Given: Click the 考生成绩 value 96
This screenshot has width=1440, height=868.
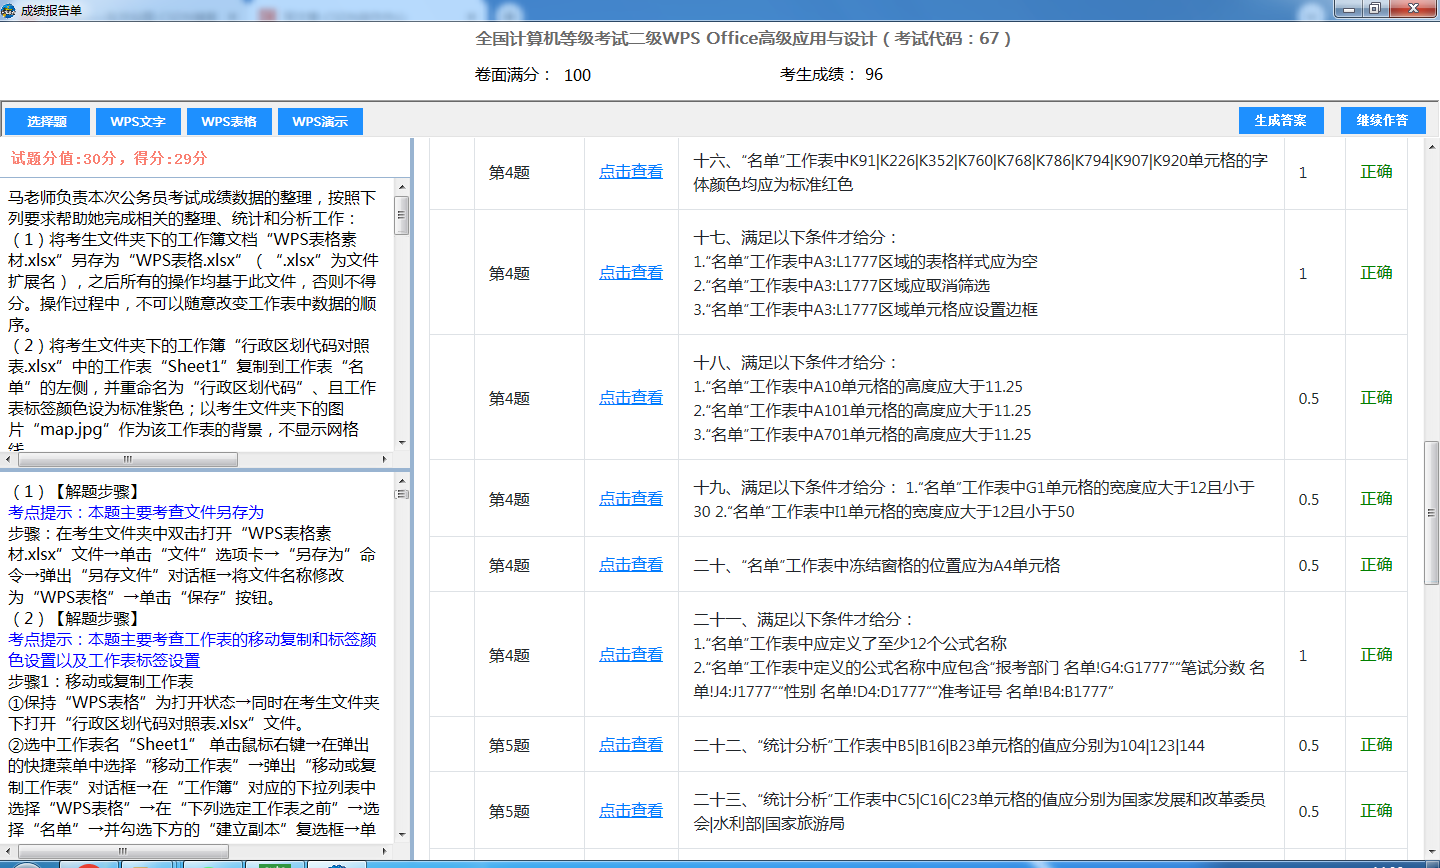Looking at the screenshot, I should point(874,75).
